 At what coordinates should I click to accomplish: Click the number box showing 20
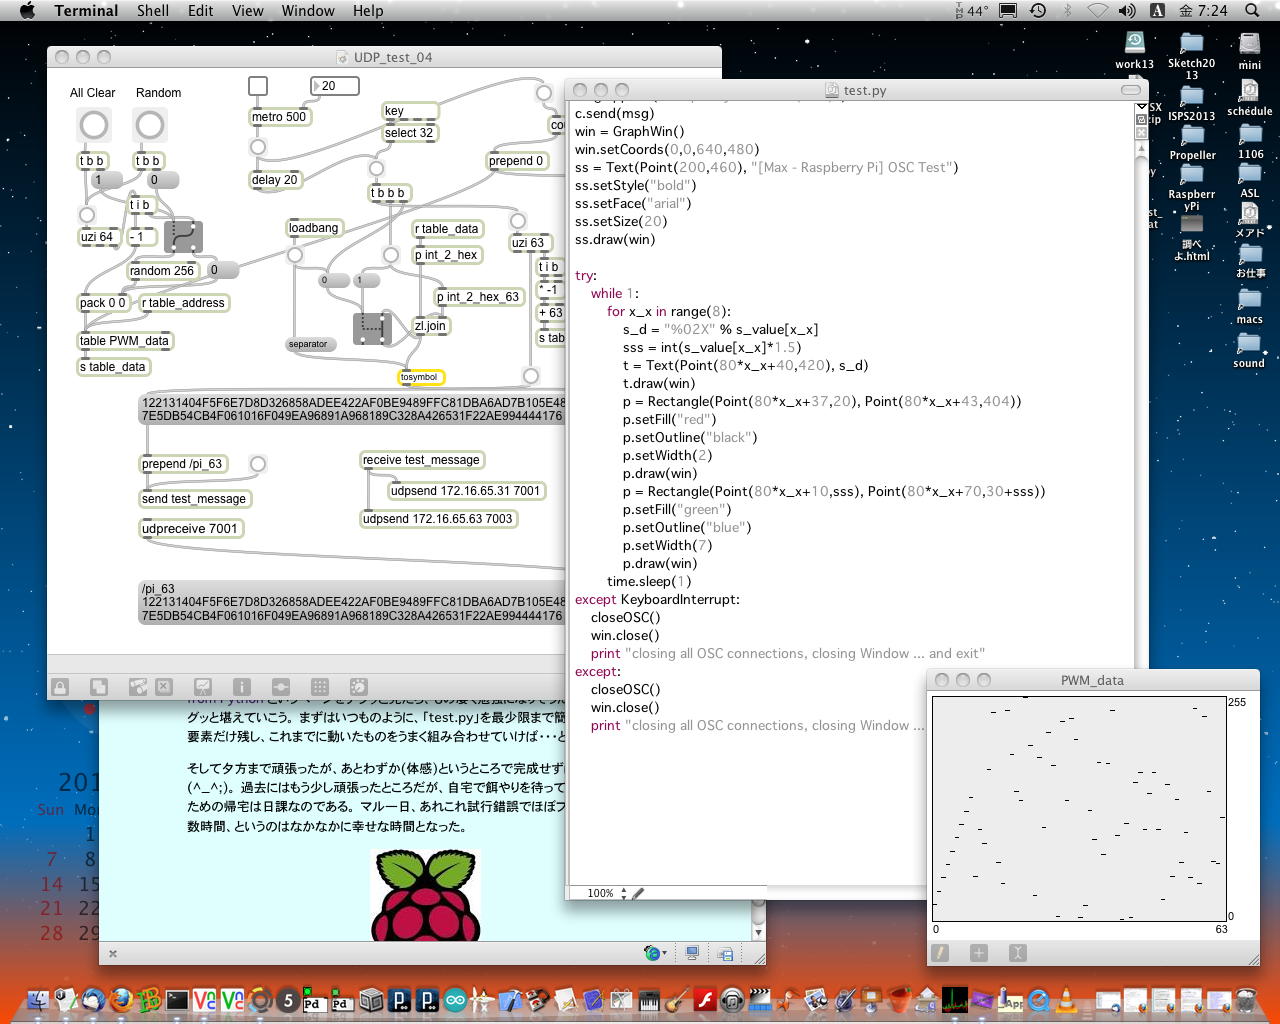click(x=335, y=86)
